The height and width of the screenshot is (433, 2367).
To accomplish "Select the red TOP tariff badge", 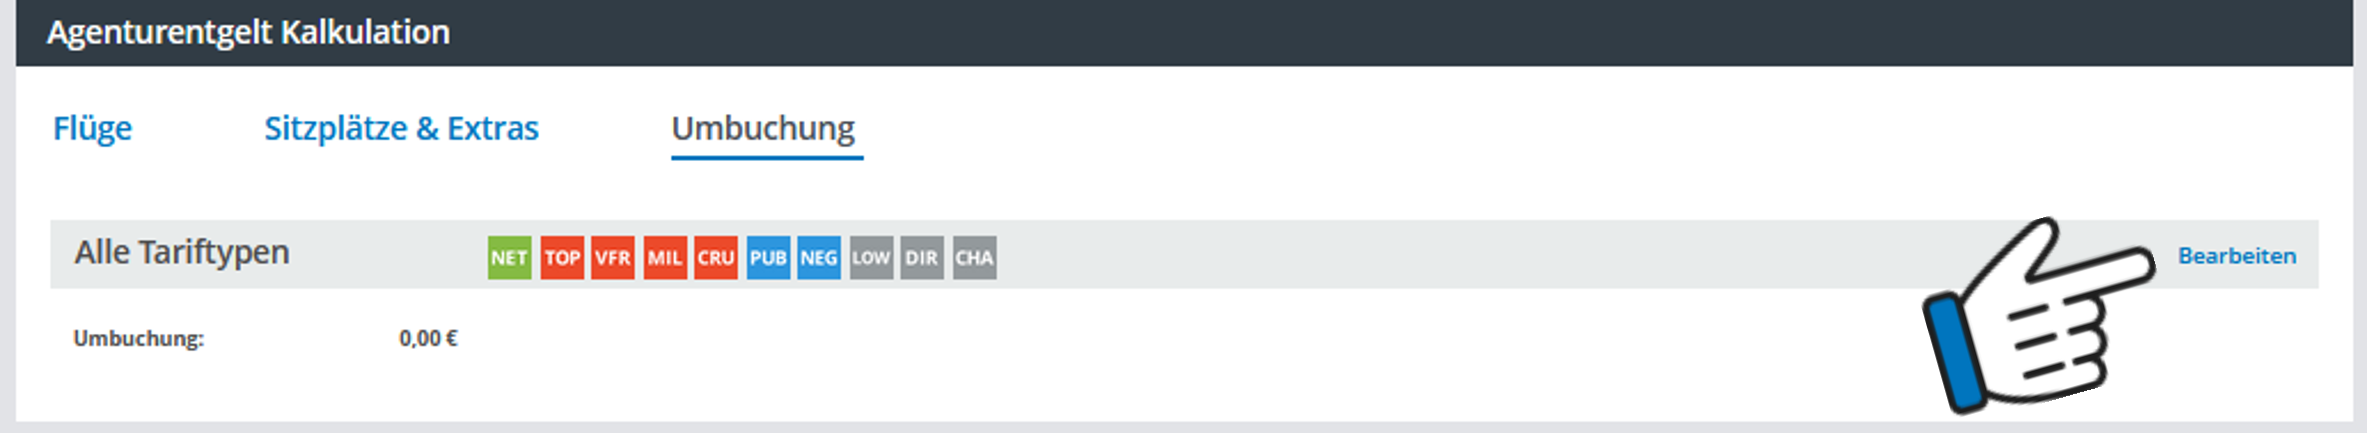I will (562, 257).
